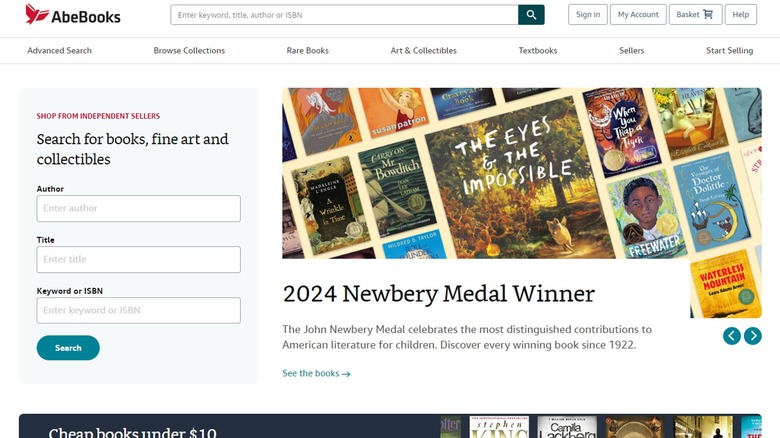Click The Eyes & the Impossible cover
Image resolution: width=780 pixels, height=438 pixels.
tap(506, 175)
